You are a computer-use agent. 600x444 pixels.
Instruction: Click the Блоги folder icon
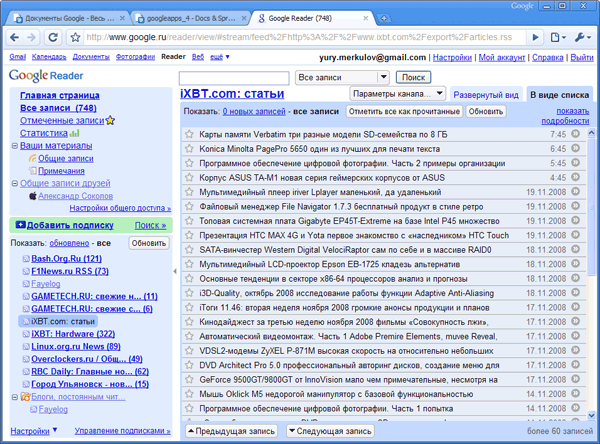[25, 397]
